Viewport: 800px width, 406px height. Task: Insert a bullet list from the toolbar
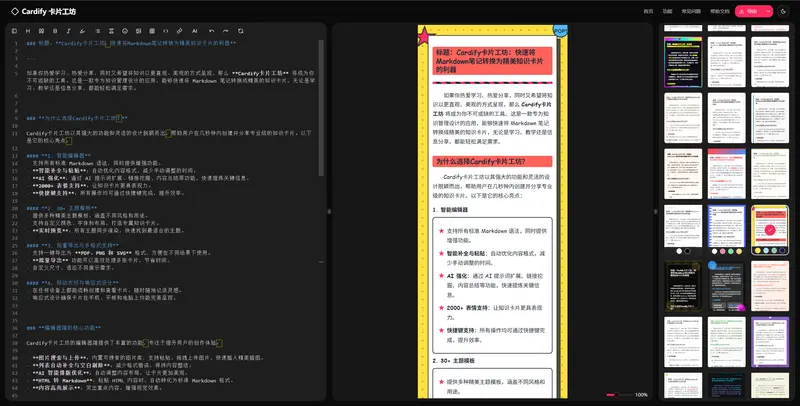(98, 31)
